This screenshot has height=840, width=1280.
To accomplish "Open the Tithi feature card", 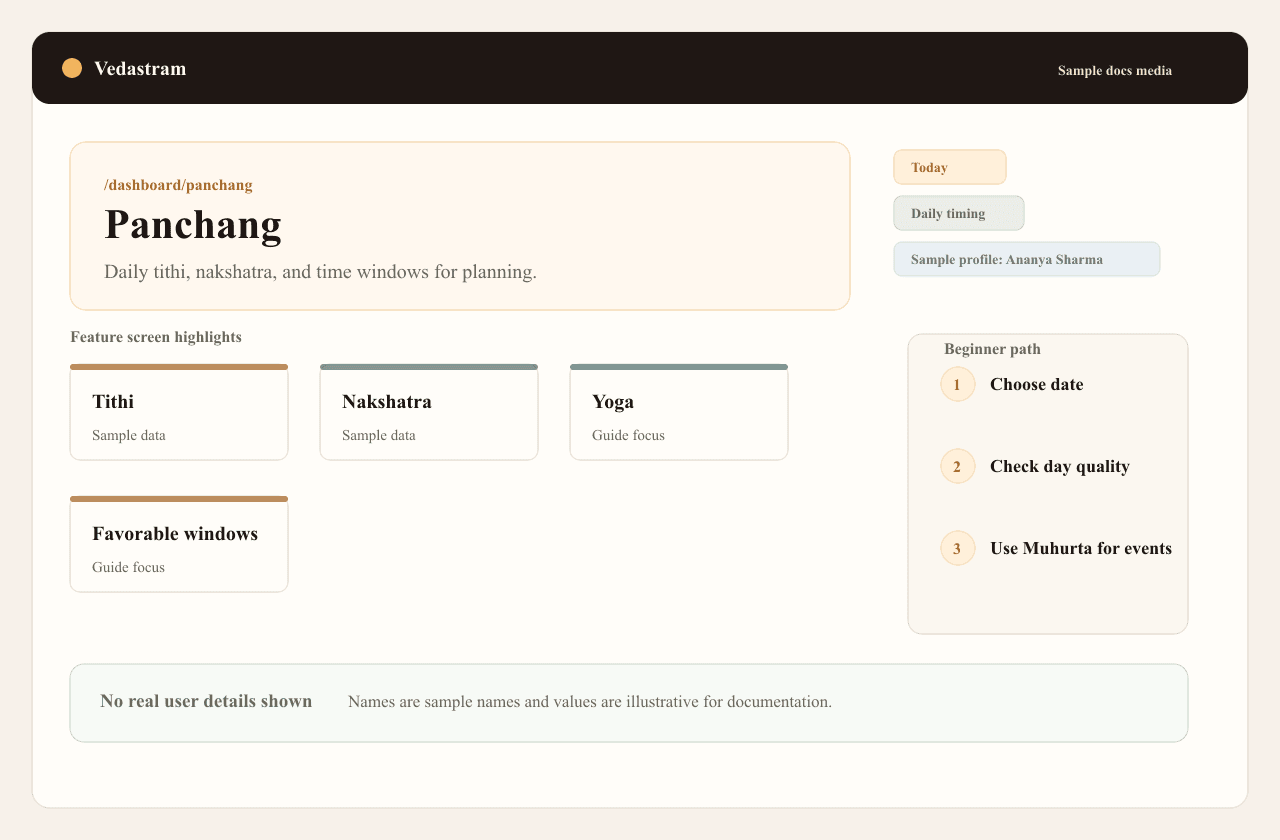I will pos(179,412).
